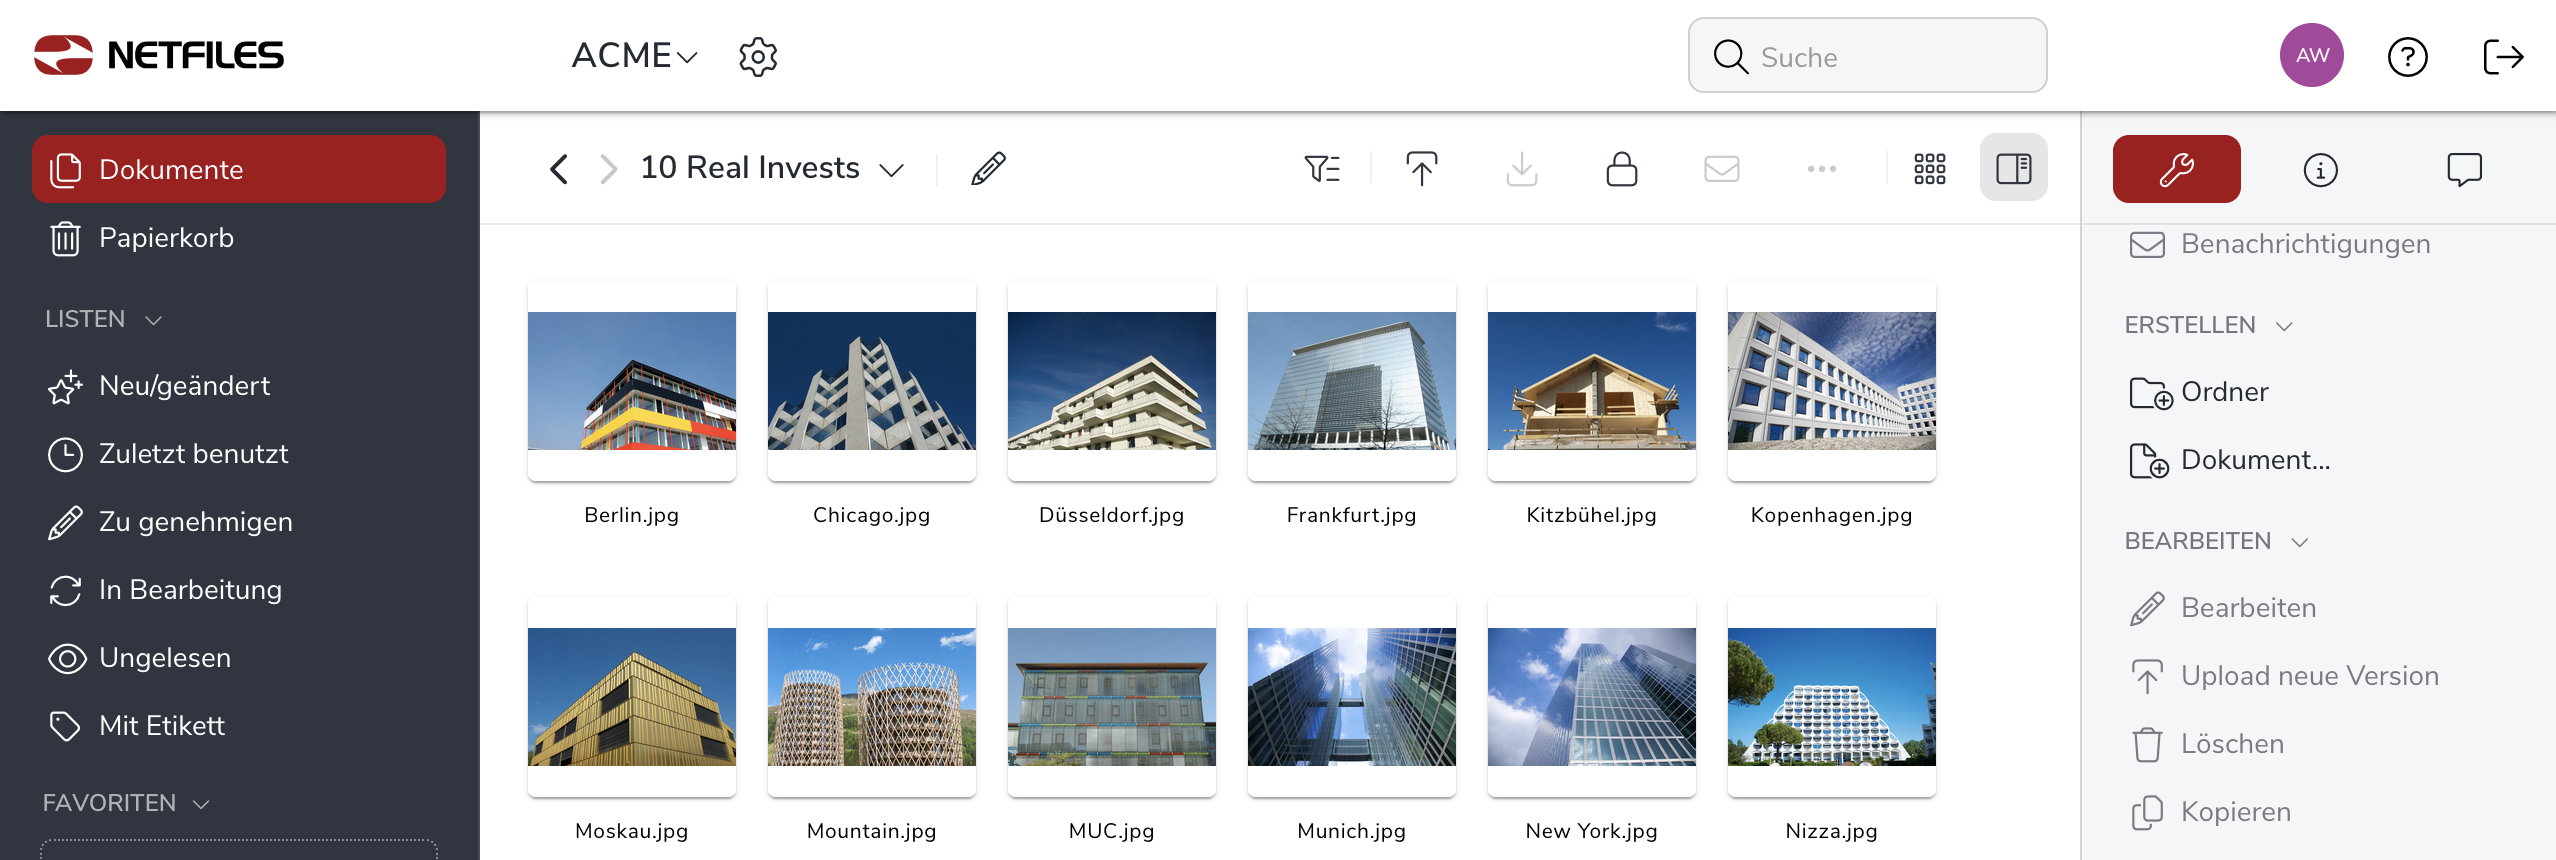This screenshot has width=2556, height=860.
Task: Switch to grid view icon
Action: point(1929,168)
